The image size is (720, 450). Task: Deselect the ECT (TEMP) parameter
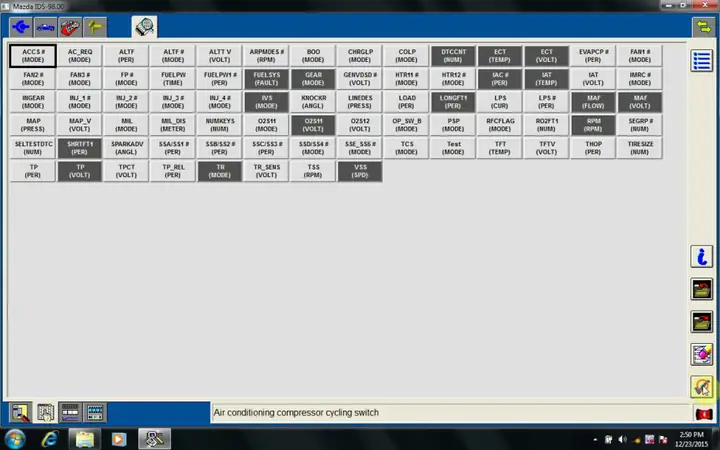click(500, 55)
